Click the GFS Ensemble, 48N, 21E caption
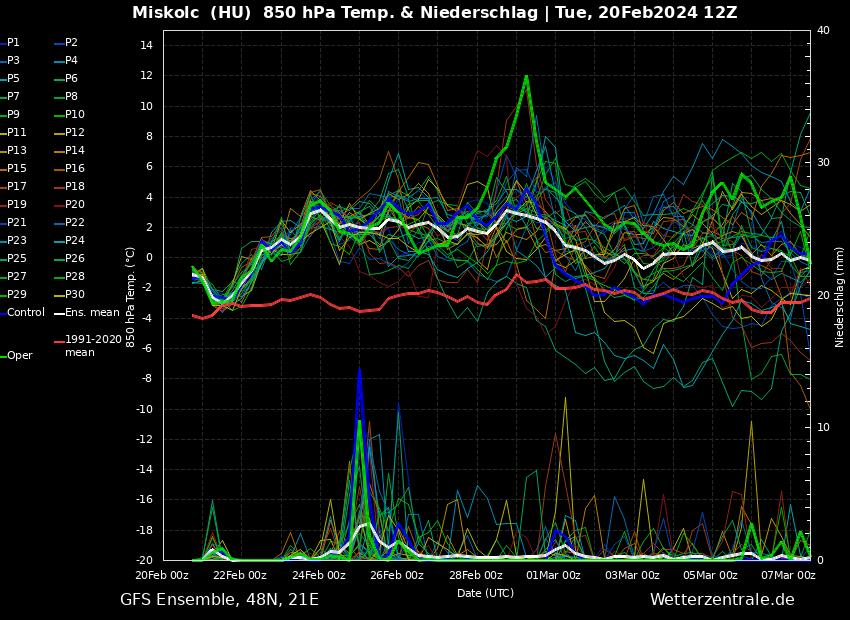This screenshot has width=850, height=620. [x=219, y=600]
